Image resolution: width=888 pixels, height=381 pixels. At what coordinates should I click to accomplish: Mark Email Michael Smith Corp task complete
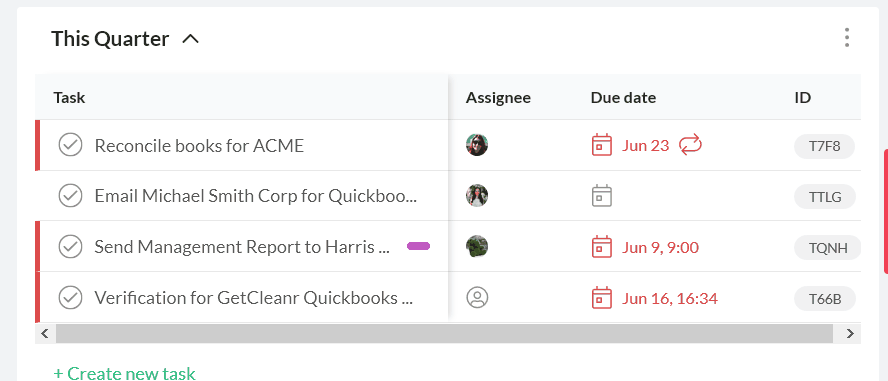(70, 196)
